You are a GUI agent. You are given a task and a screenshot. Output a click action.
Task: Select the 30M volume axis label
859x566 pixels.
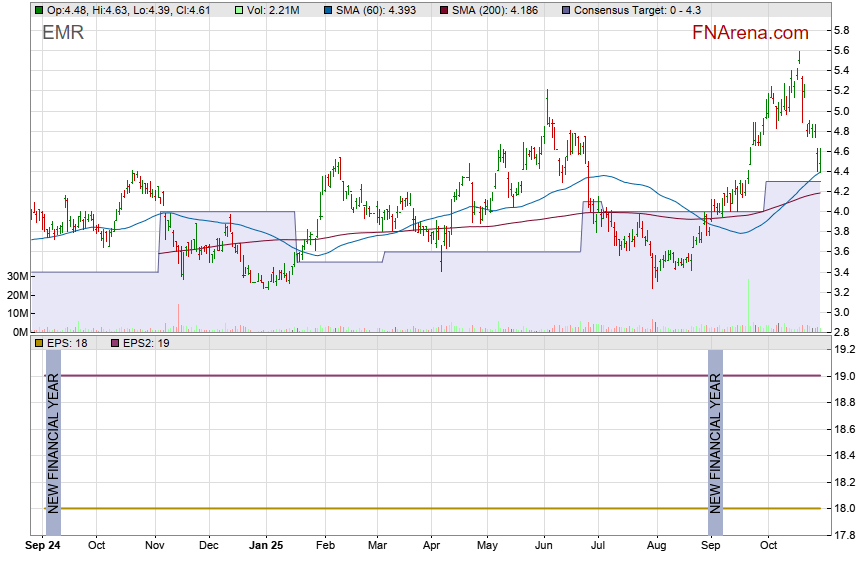16,276
